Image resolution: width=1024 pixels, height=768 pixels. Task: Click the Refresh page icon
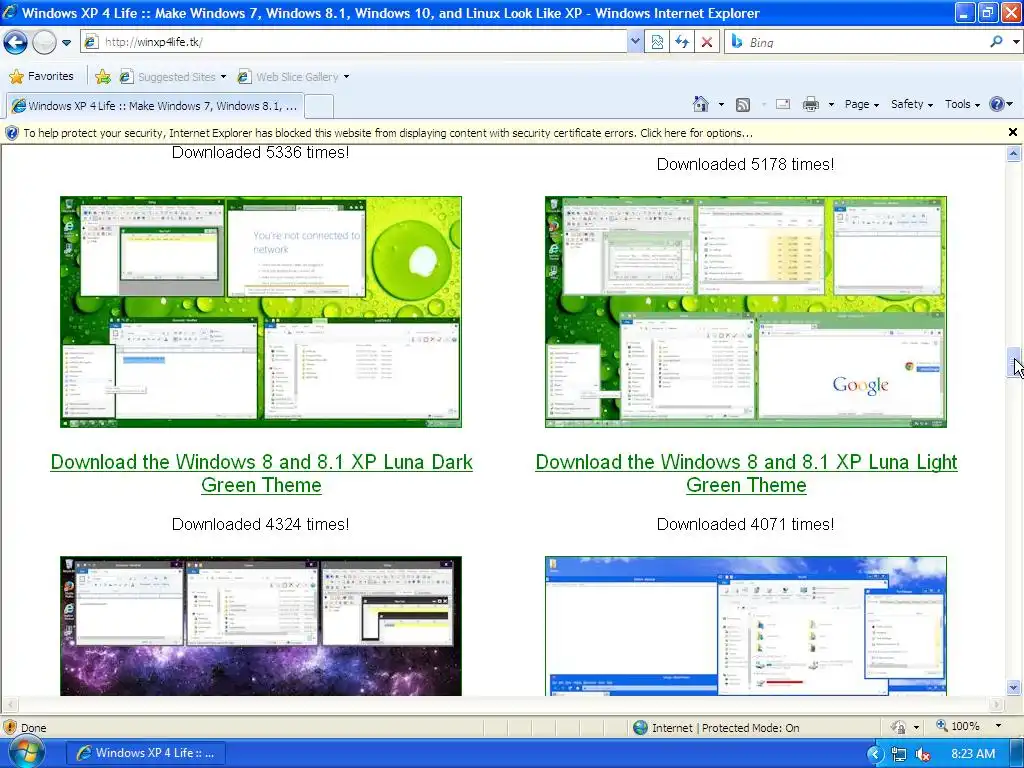pyautogui.click(x=682, y=42)
